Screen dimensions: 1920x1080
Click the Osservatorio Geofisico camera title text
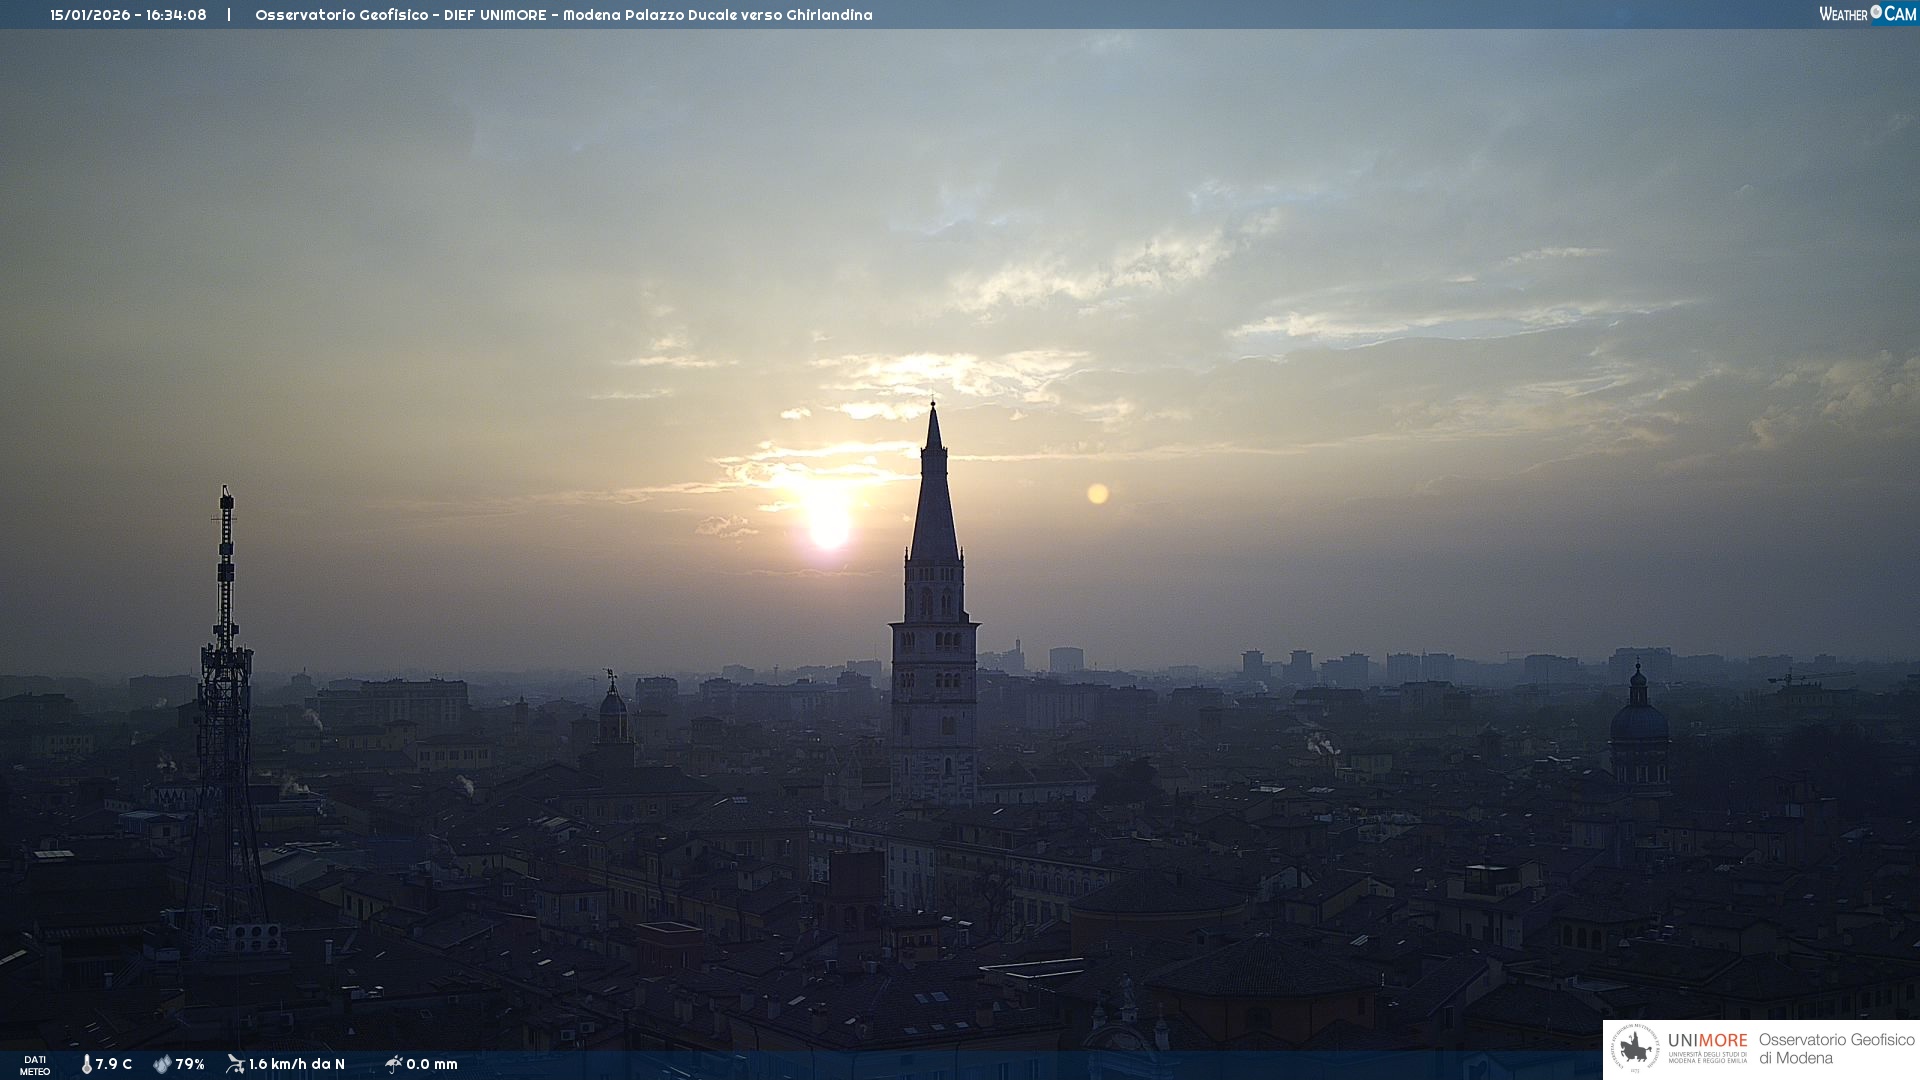[x=563, y=15]
